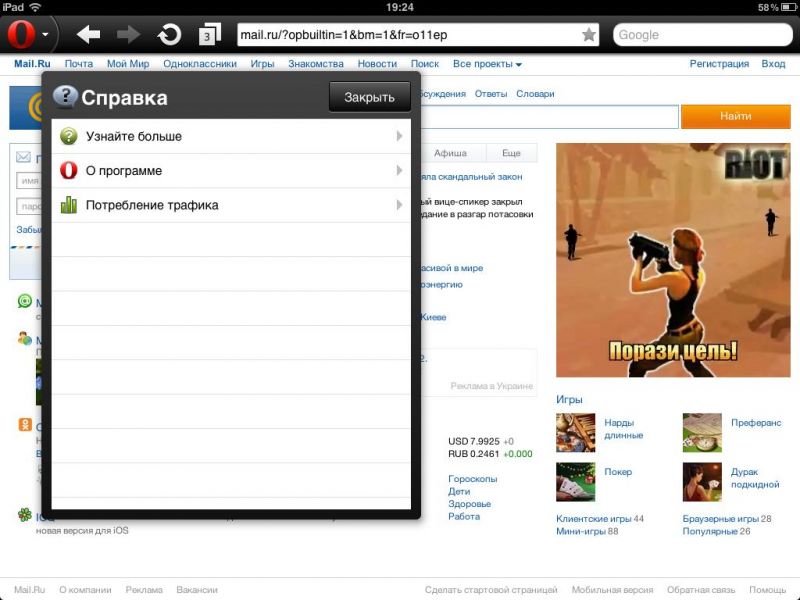Open the Преферанс game icon
The image size is (800, 600).
click(702, 432)
